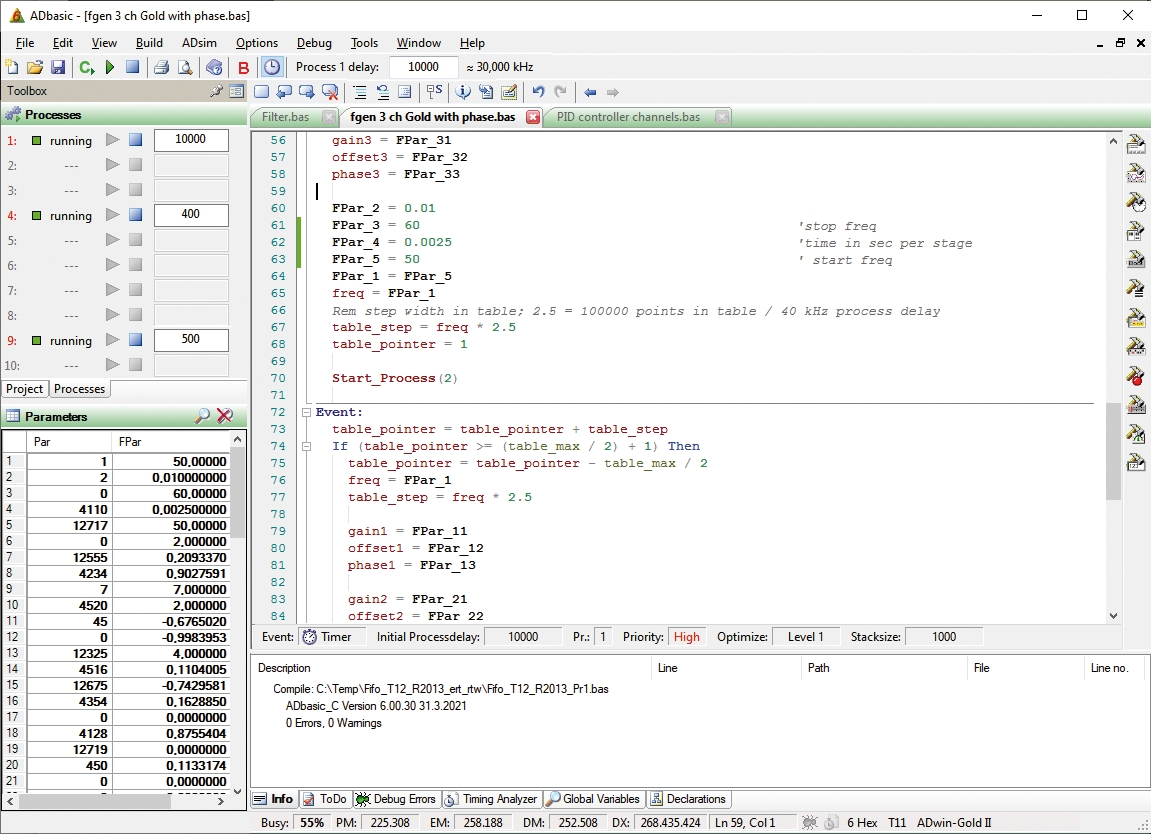
Task: Stop running process 4 with square button
Action: 136,215
